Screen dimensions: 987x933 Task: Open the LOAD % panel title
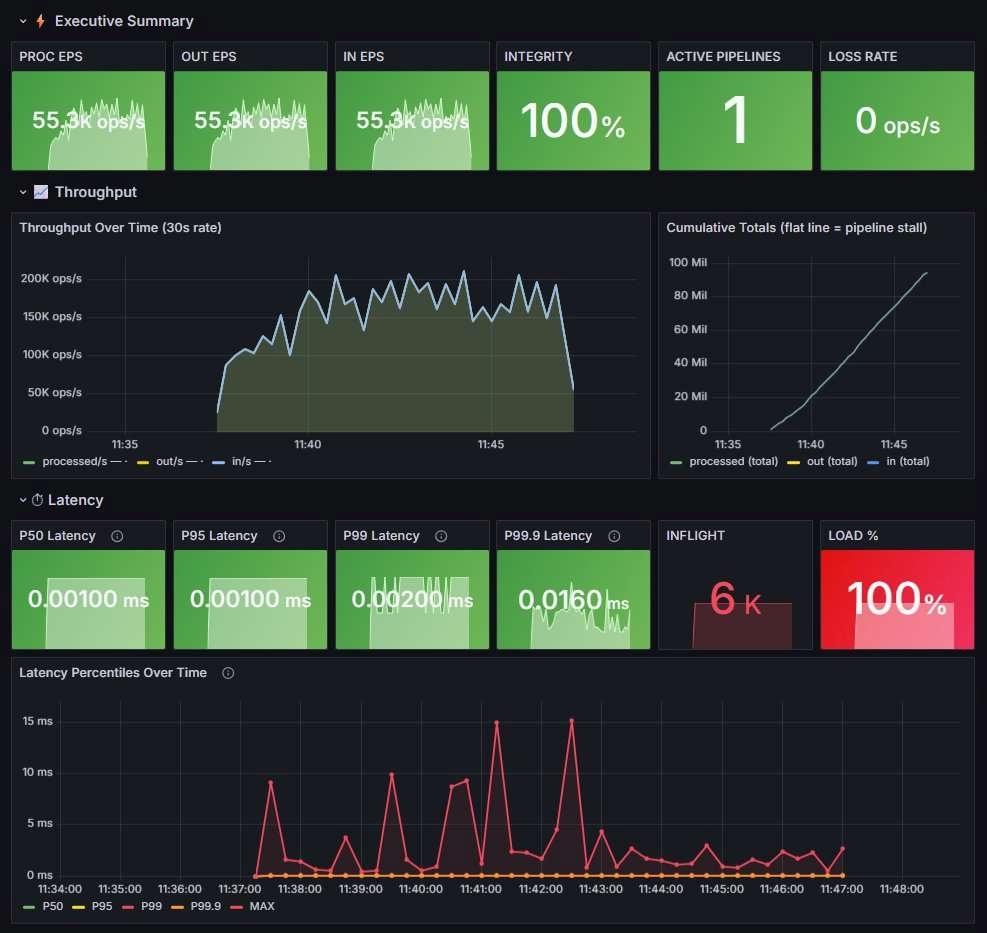[x=853, y=536]
